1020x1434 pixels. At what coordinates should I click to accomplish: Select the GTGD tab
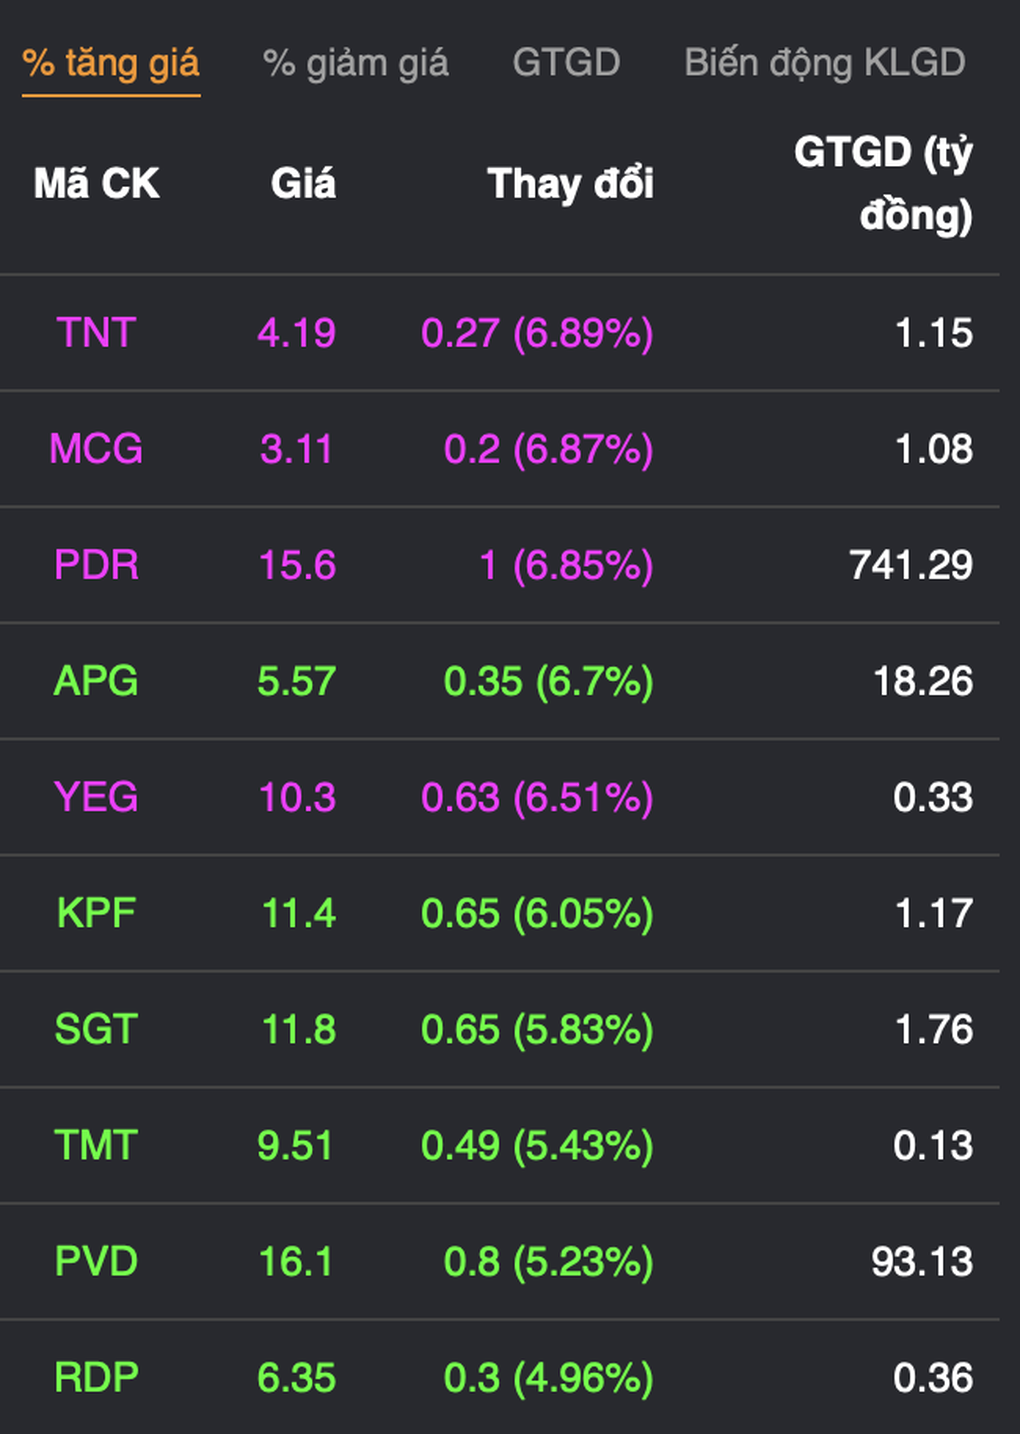tap(566, 63)
